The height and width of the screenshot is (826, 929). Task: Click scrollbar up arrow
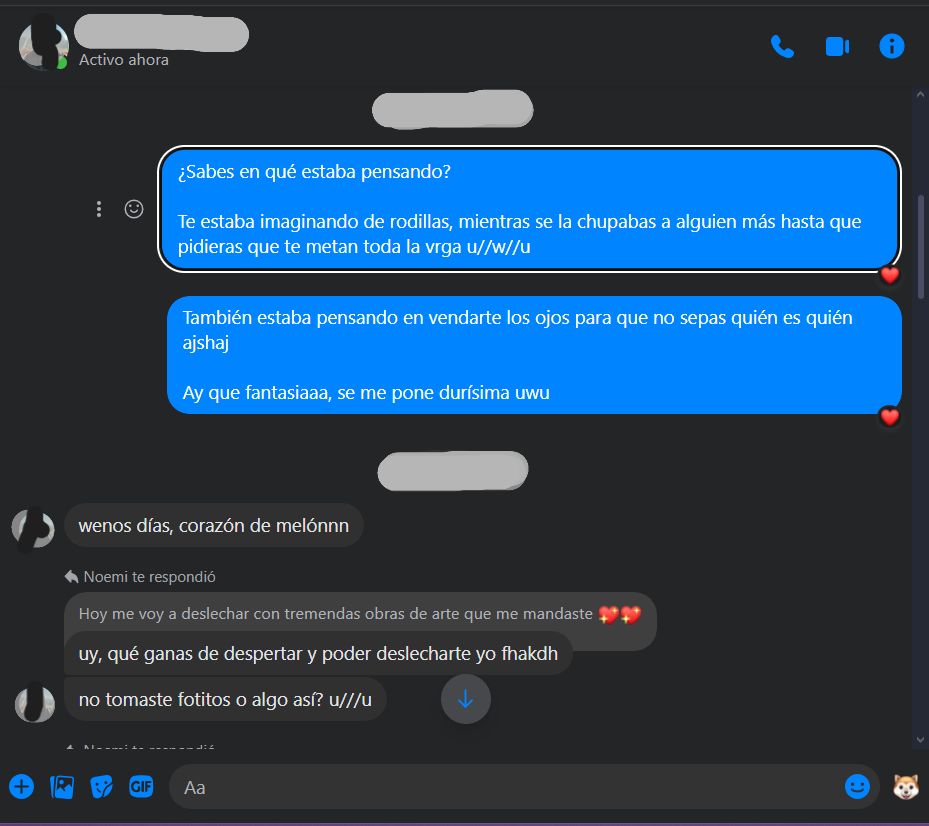pyautogui.click(x=920, y=94)
